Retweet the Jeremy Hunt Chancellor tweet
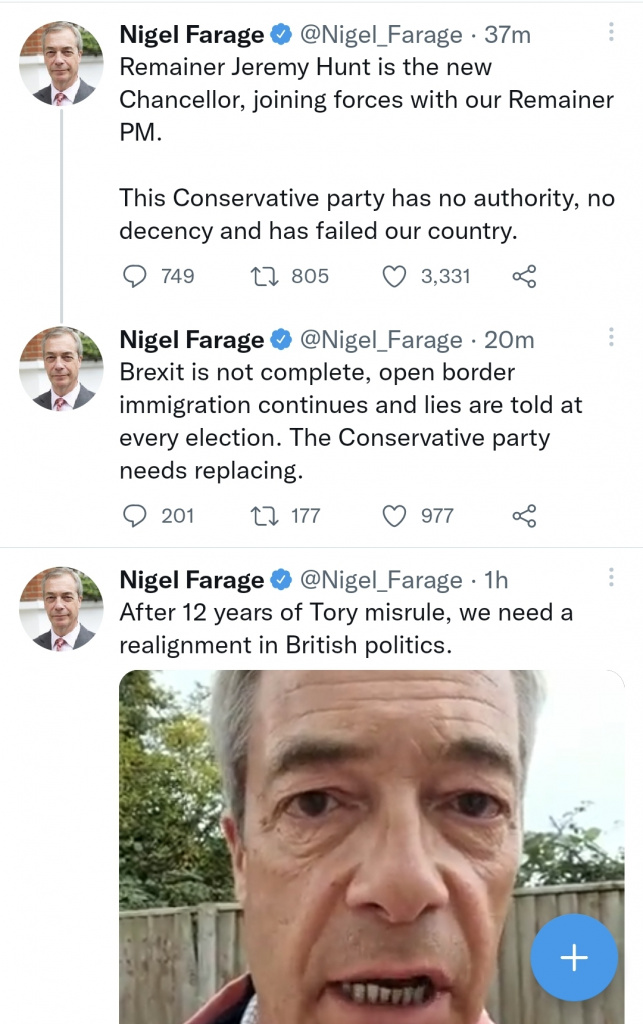Screen dimensions: 643x1024 pos(264,276)
